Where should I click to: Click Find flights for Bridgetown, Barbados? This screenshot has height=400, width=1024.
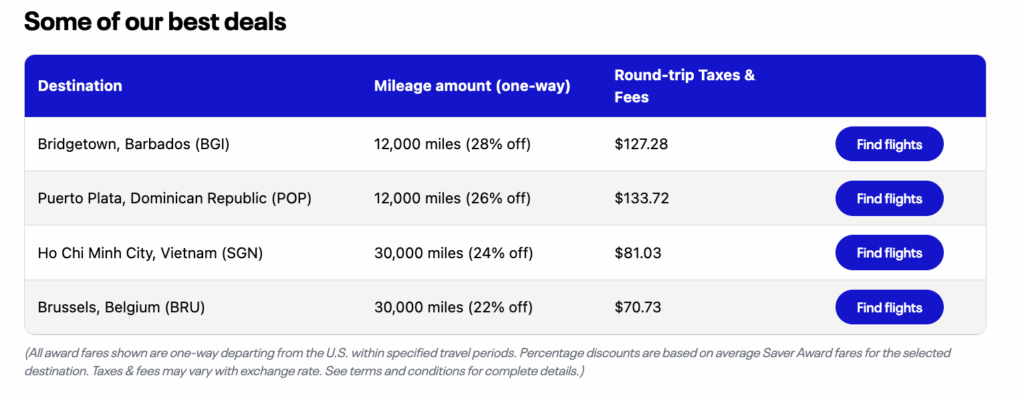(x=889, y=145)
